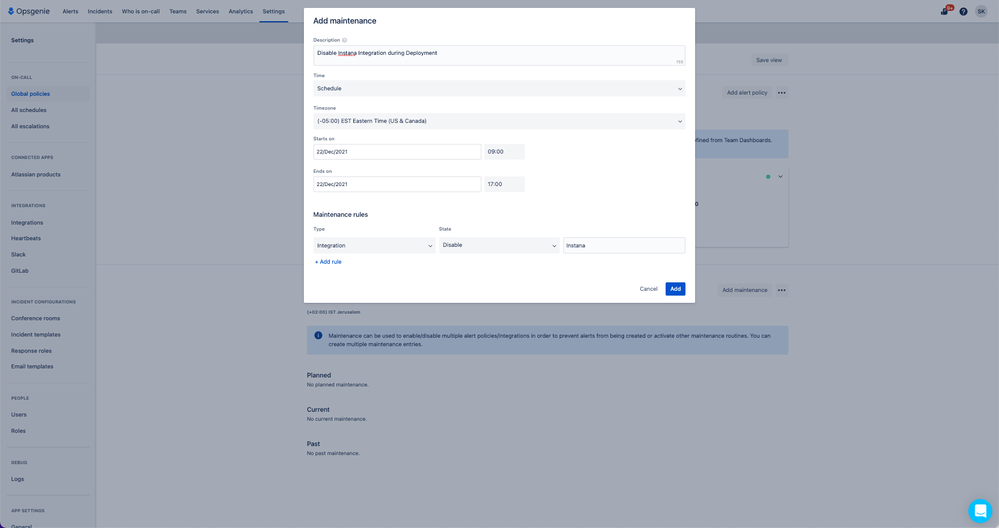The image size is (999, 528).
Task: Open more options next to Add maintenance
Action: pos(782,290)
